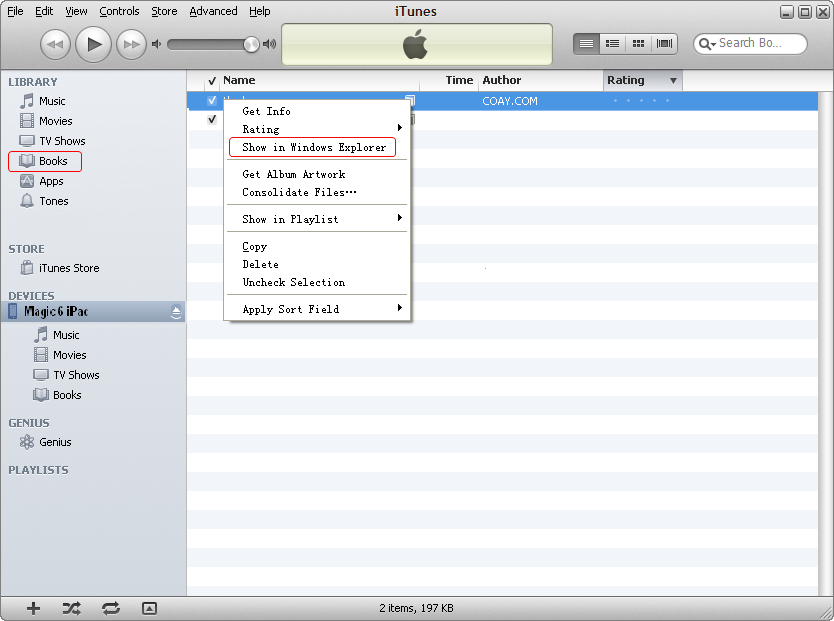Expand the Apply Sort Field submenu

click(x=317, y=309)
